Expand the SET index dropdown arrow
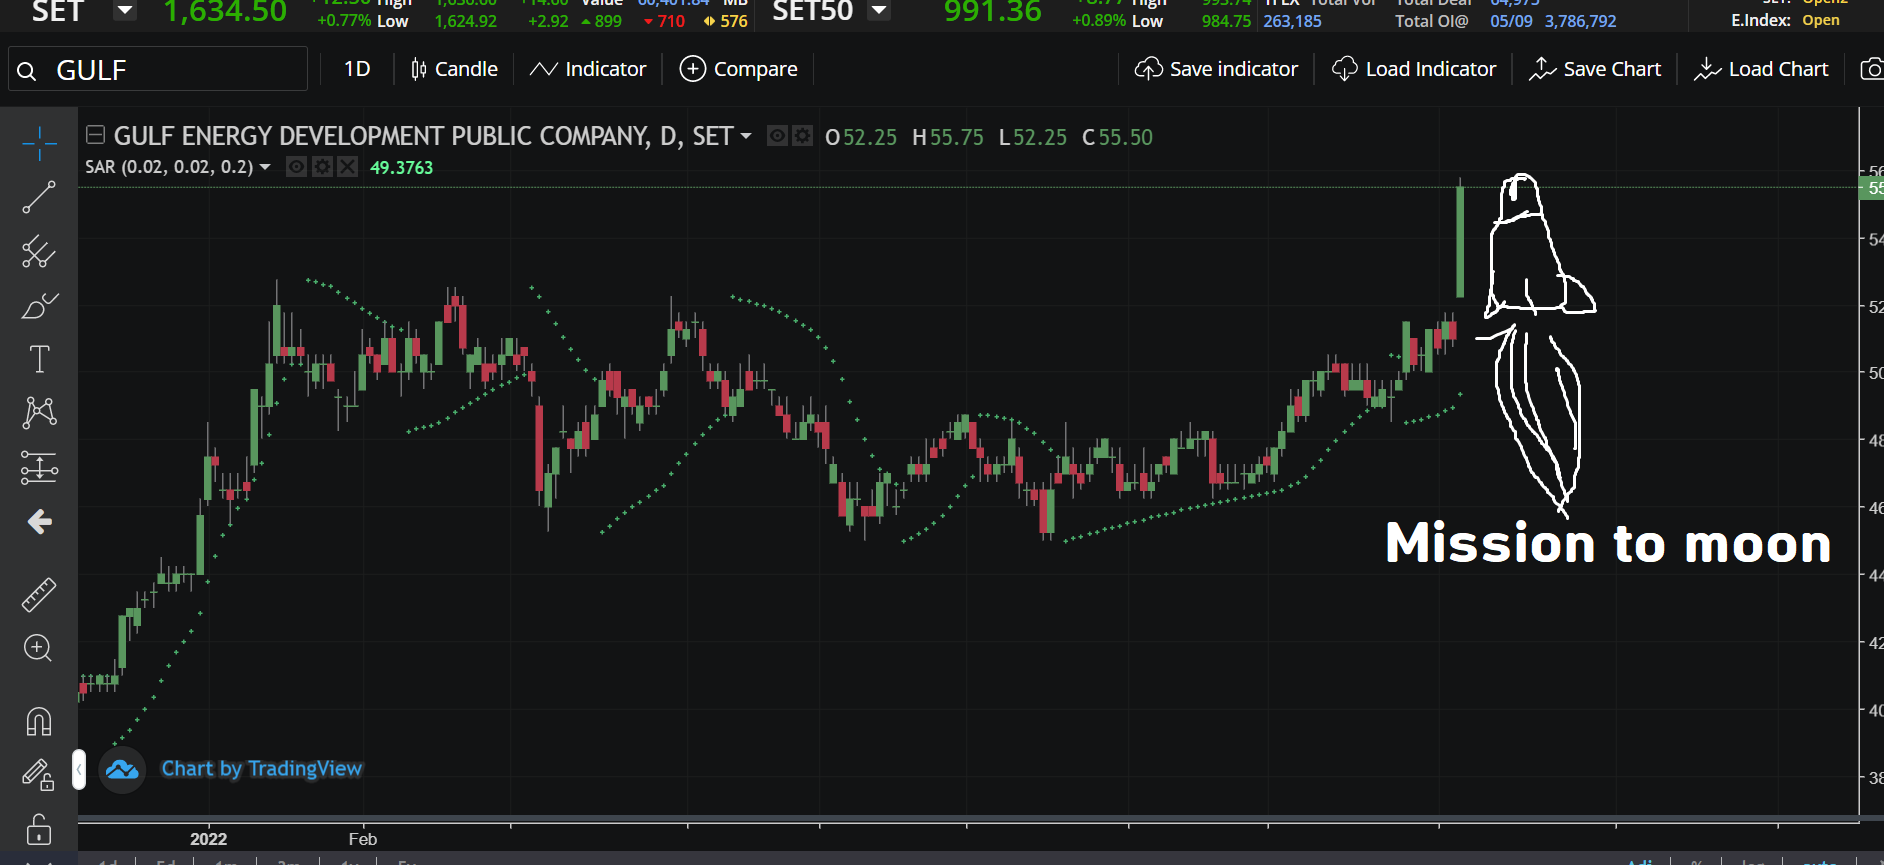Viewport: 1884px width, 865px height. (125, 11)
